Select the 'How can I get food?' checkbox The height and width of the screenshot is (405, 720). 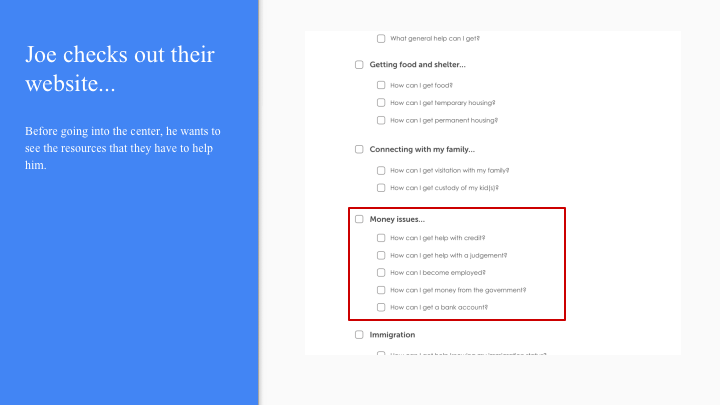pyautogui.click(x=381, y=85)
